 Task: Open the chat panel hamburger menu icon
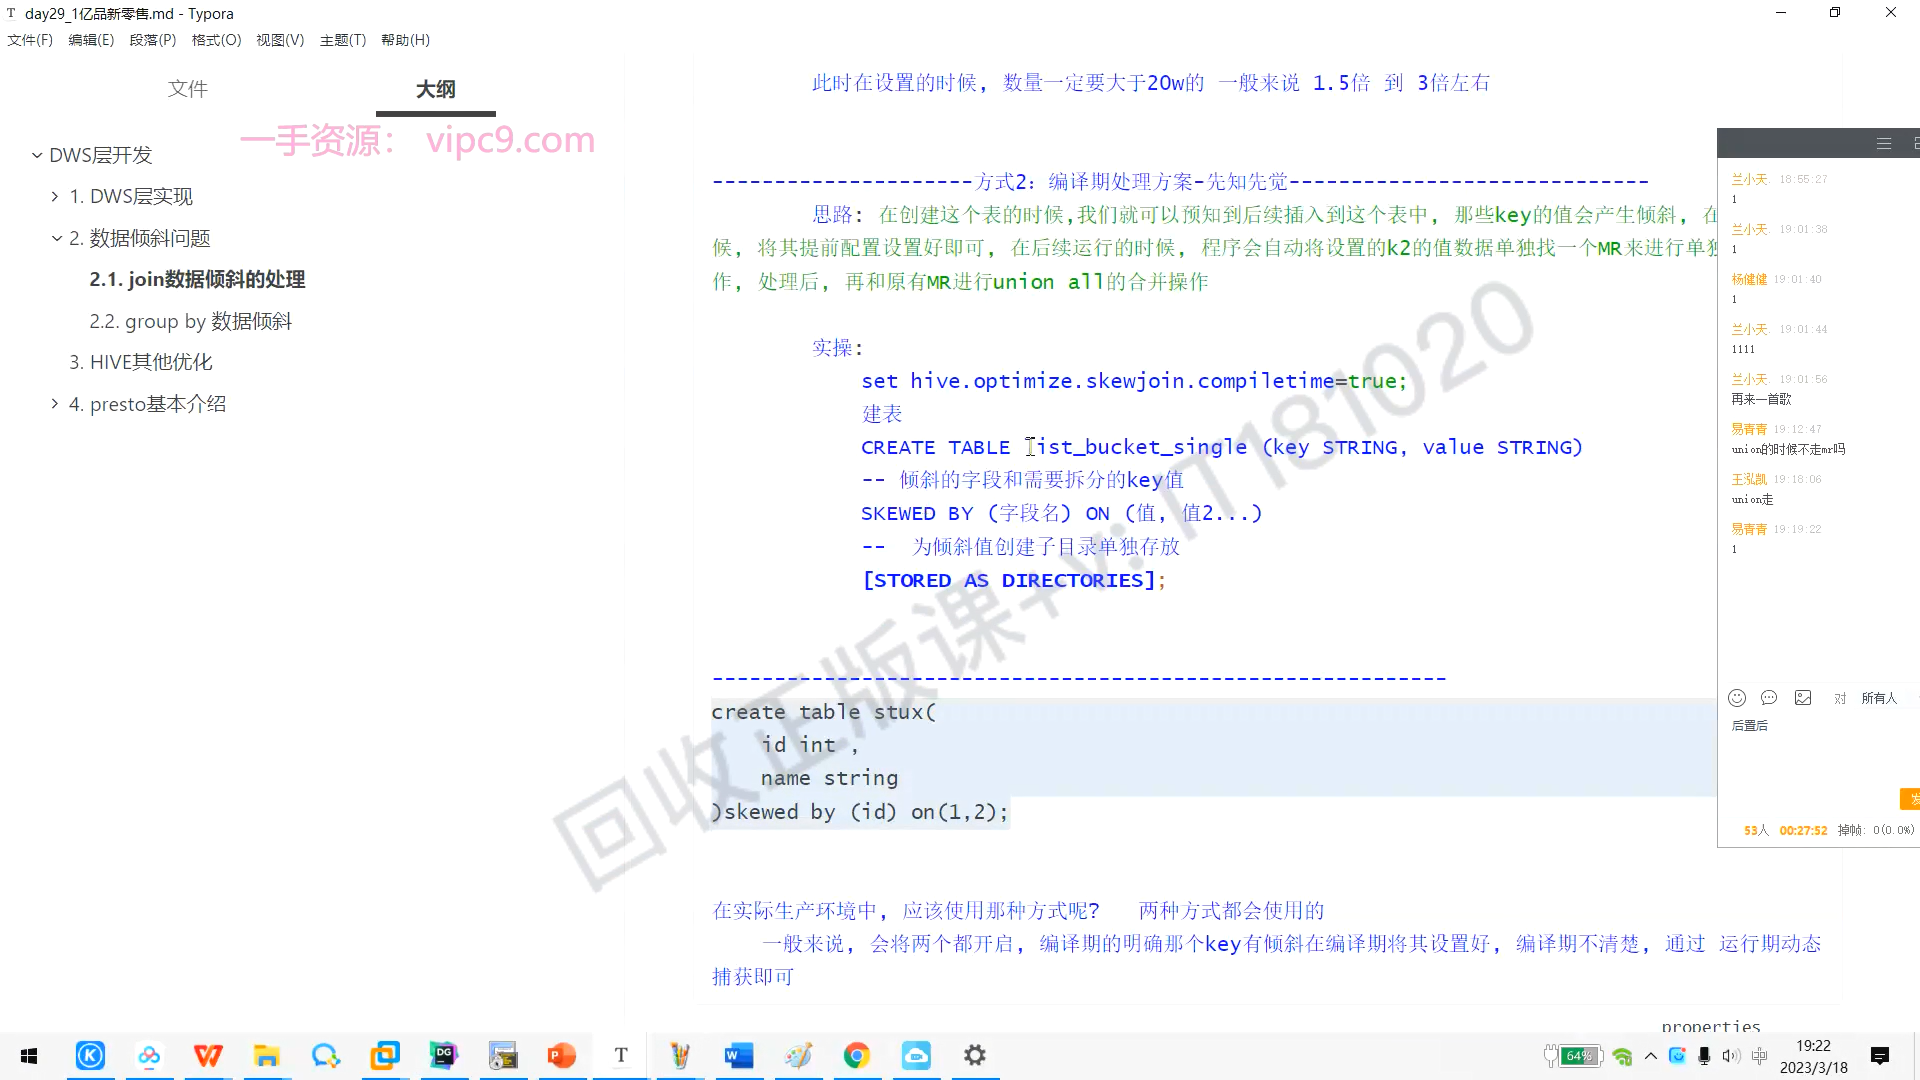tap(1884, 144)
